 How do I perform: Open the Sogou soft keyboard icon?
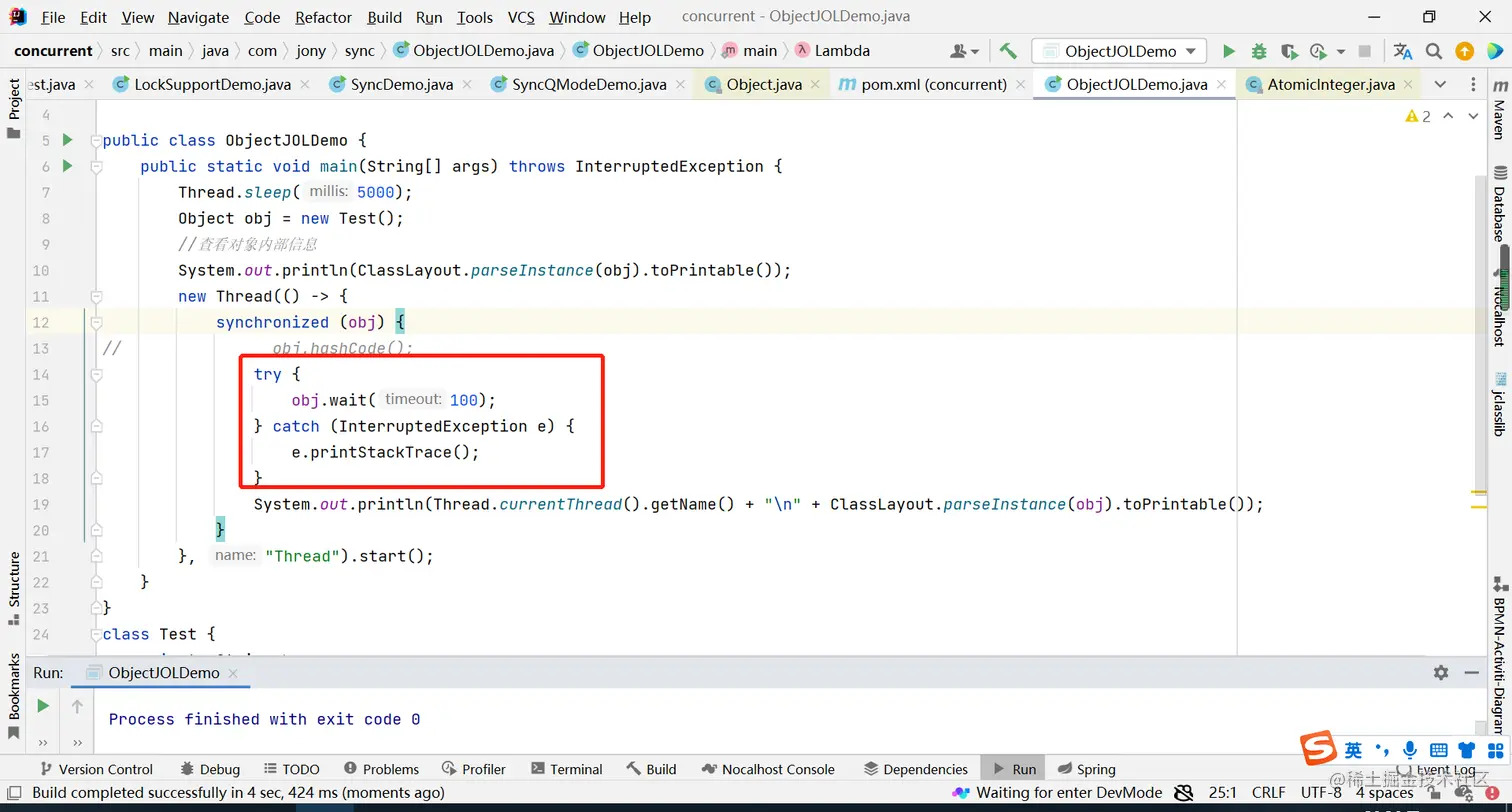pos(1439,750)
